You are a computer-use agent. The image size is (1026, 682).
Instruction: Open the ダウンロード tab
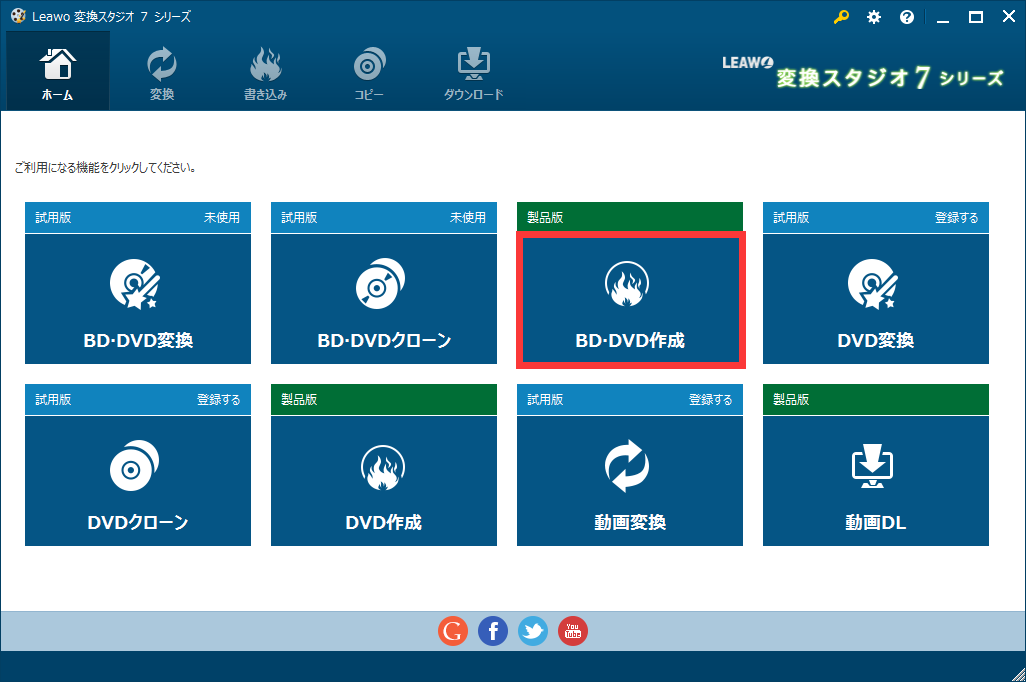tap(473, 70)
